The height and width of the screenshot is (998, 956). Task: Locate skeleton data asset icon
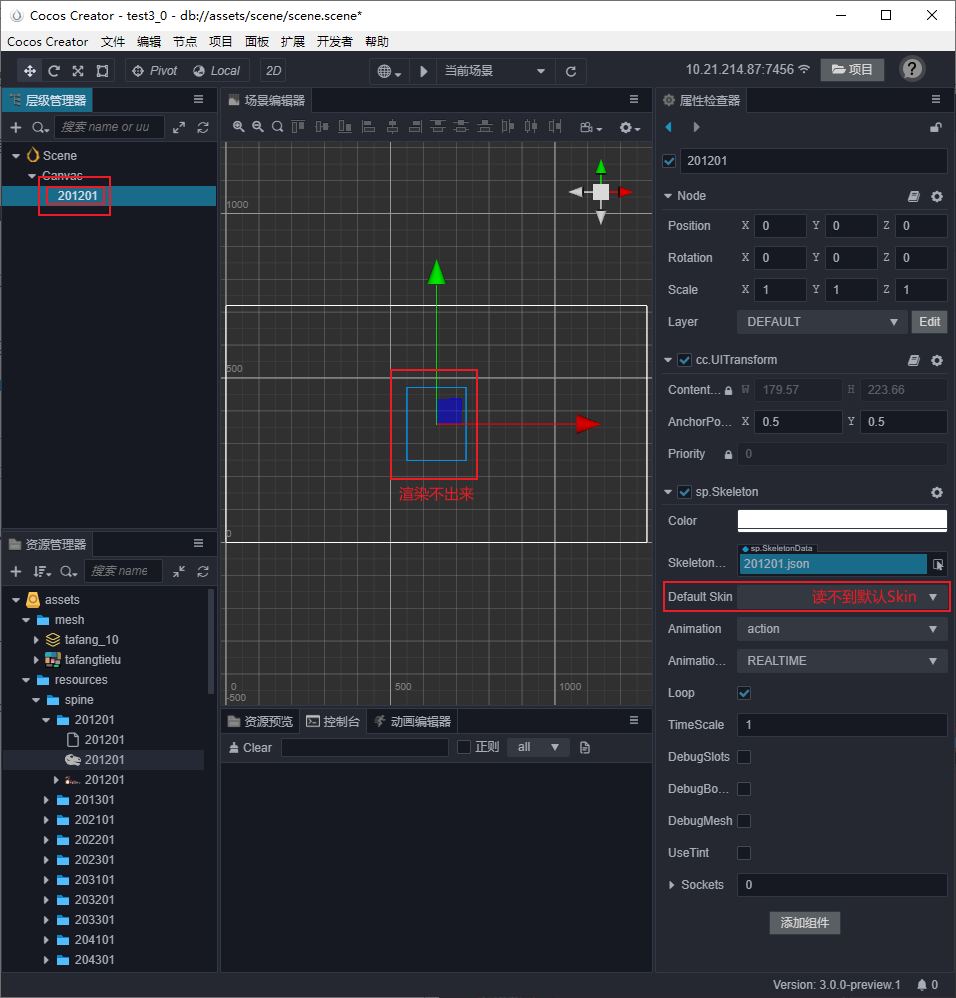click(x=938, y=564)
